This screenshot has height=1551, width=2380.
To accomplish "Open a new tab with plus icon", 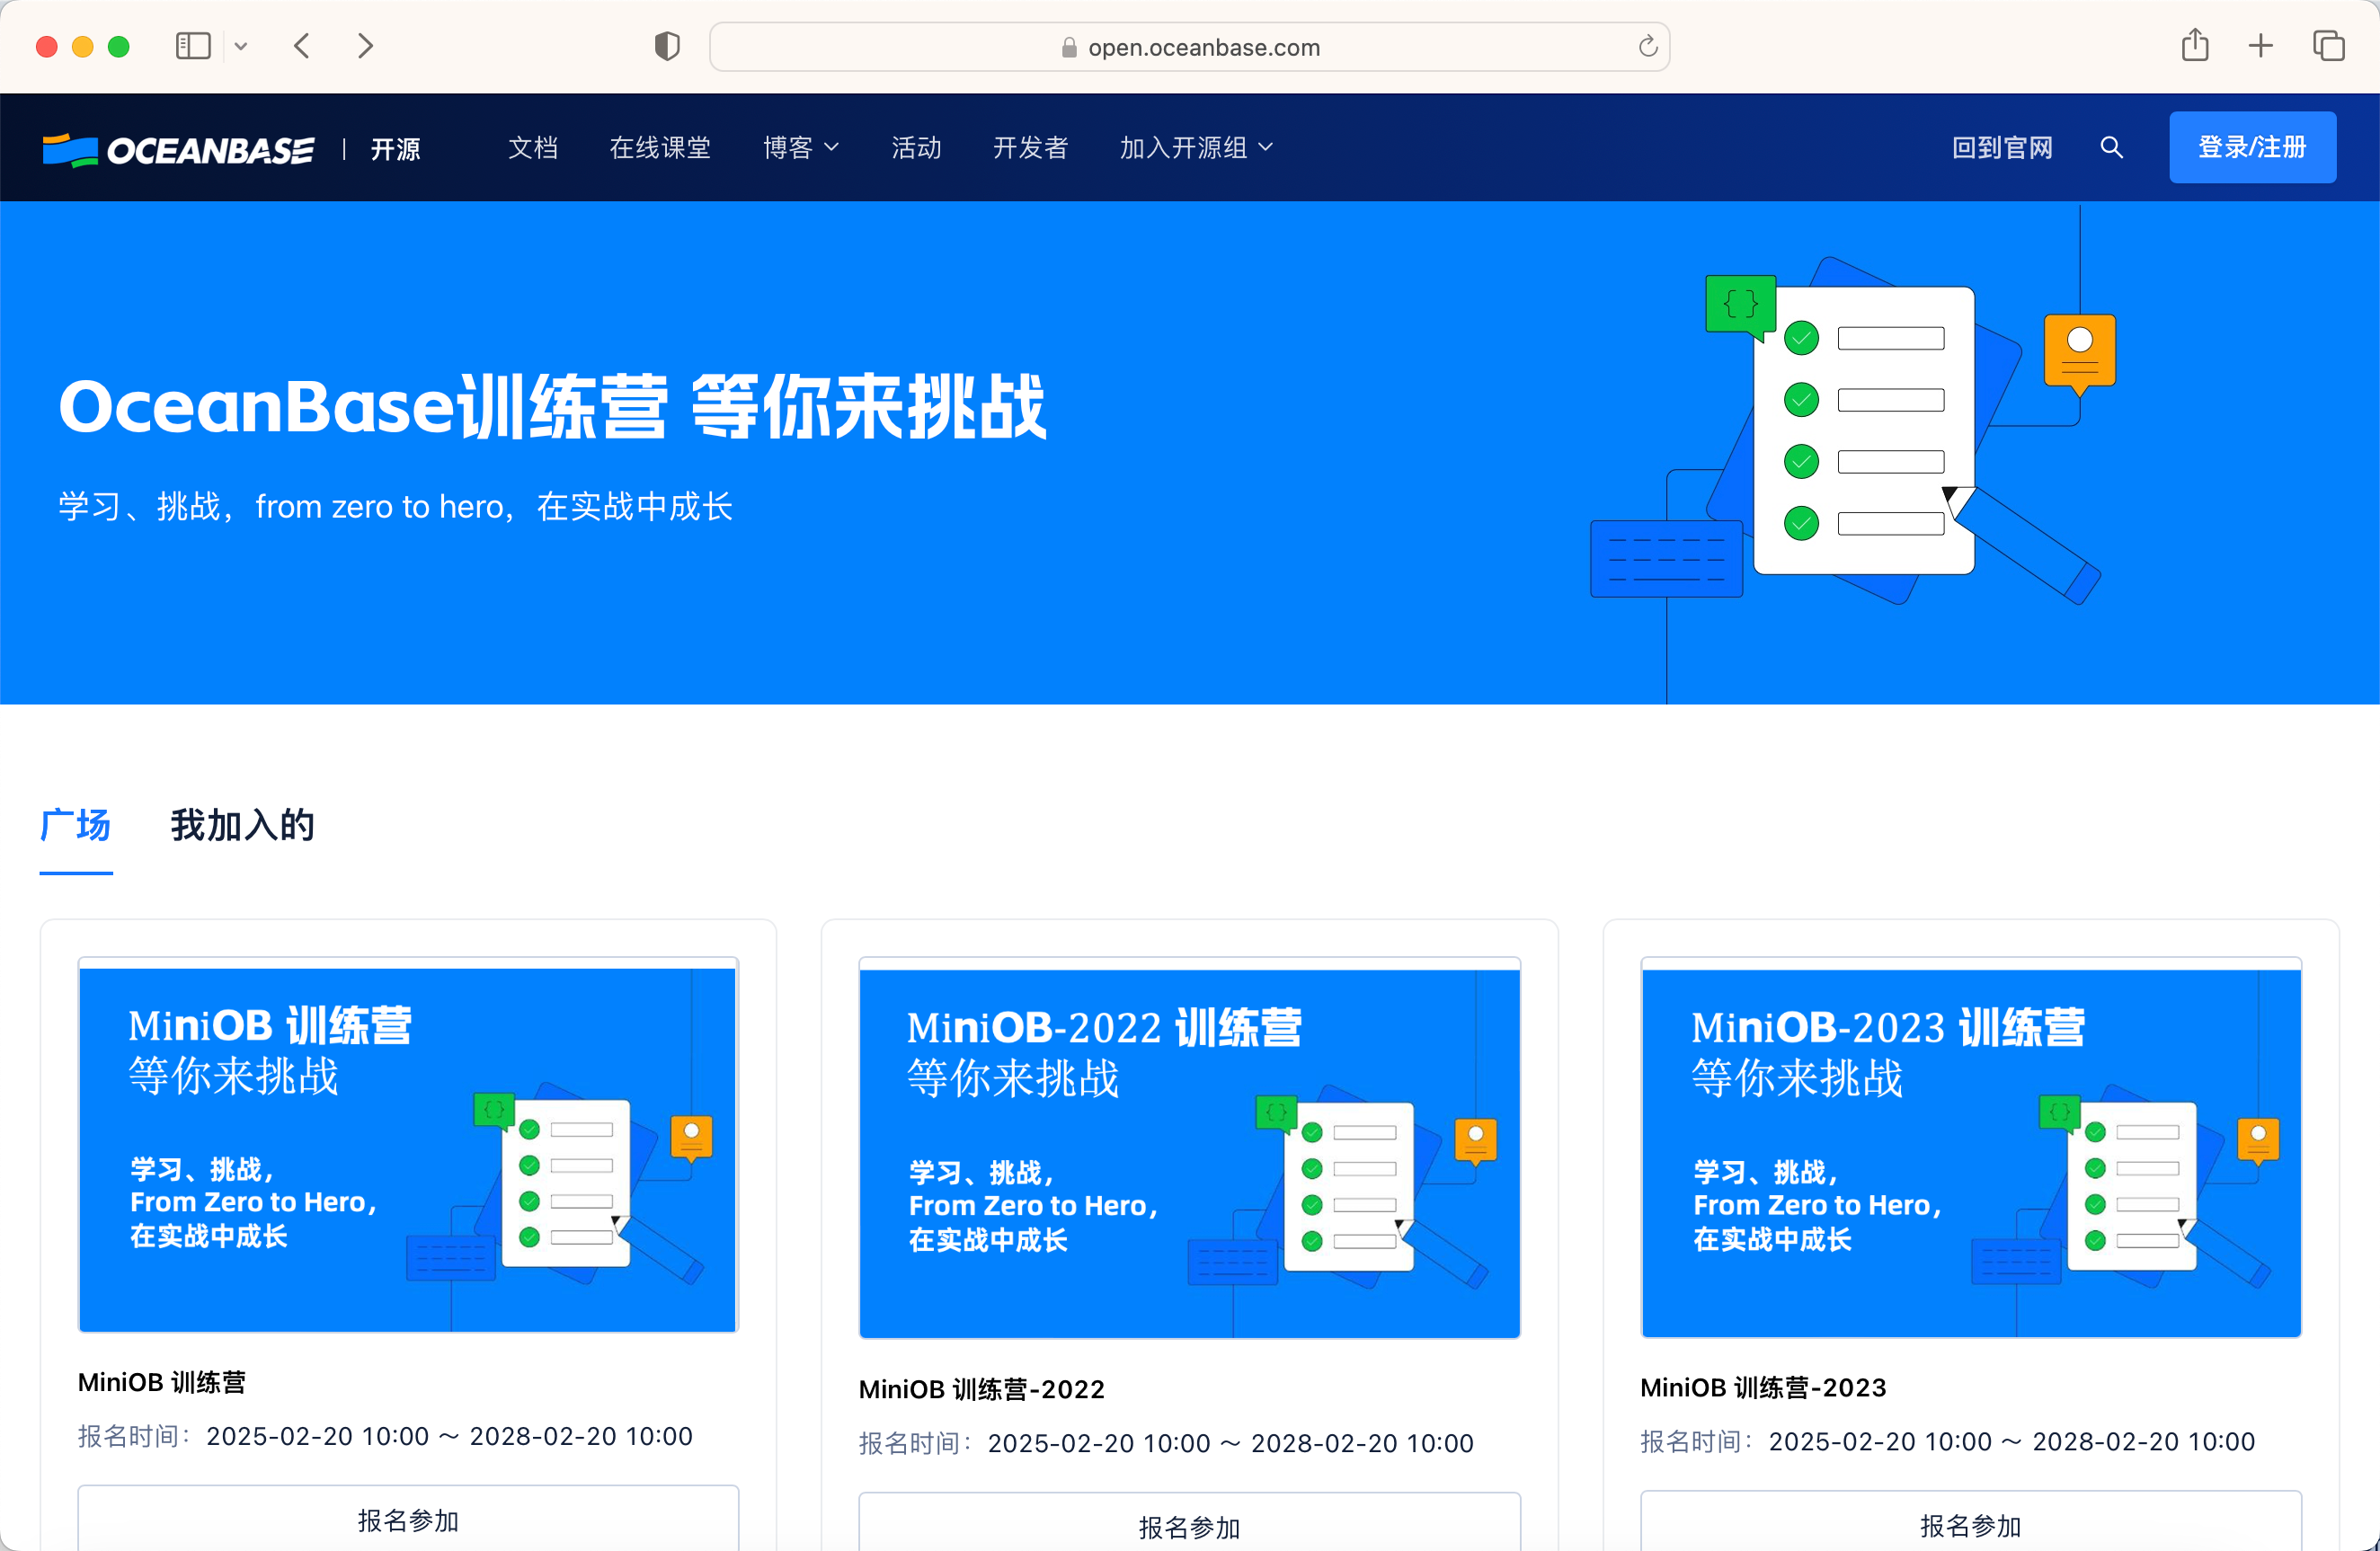I will pyautogui.click(x=2261, y=46).
